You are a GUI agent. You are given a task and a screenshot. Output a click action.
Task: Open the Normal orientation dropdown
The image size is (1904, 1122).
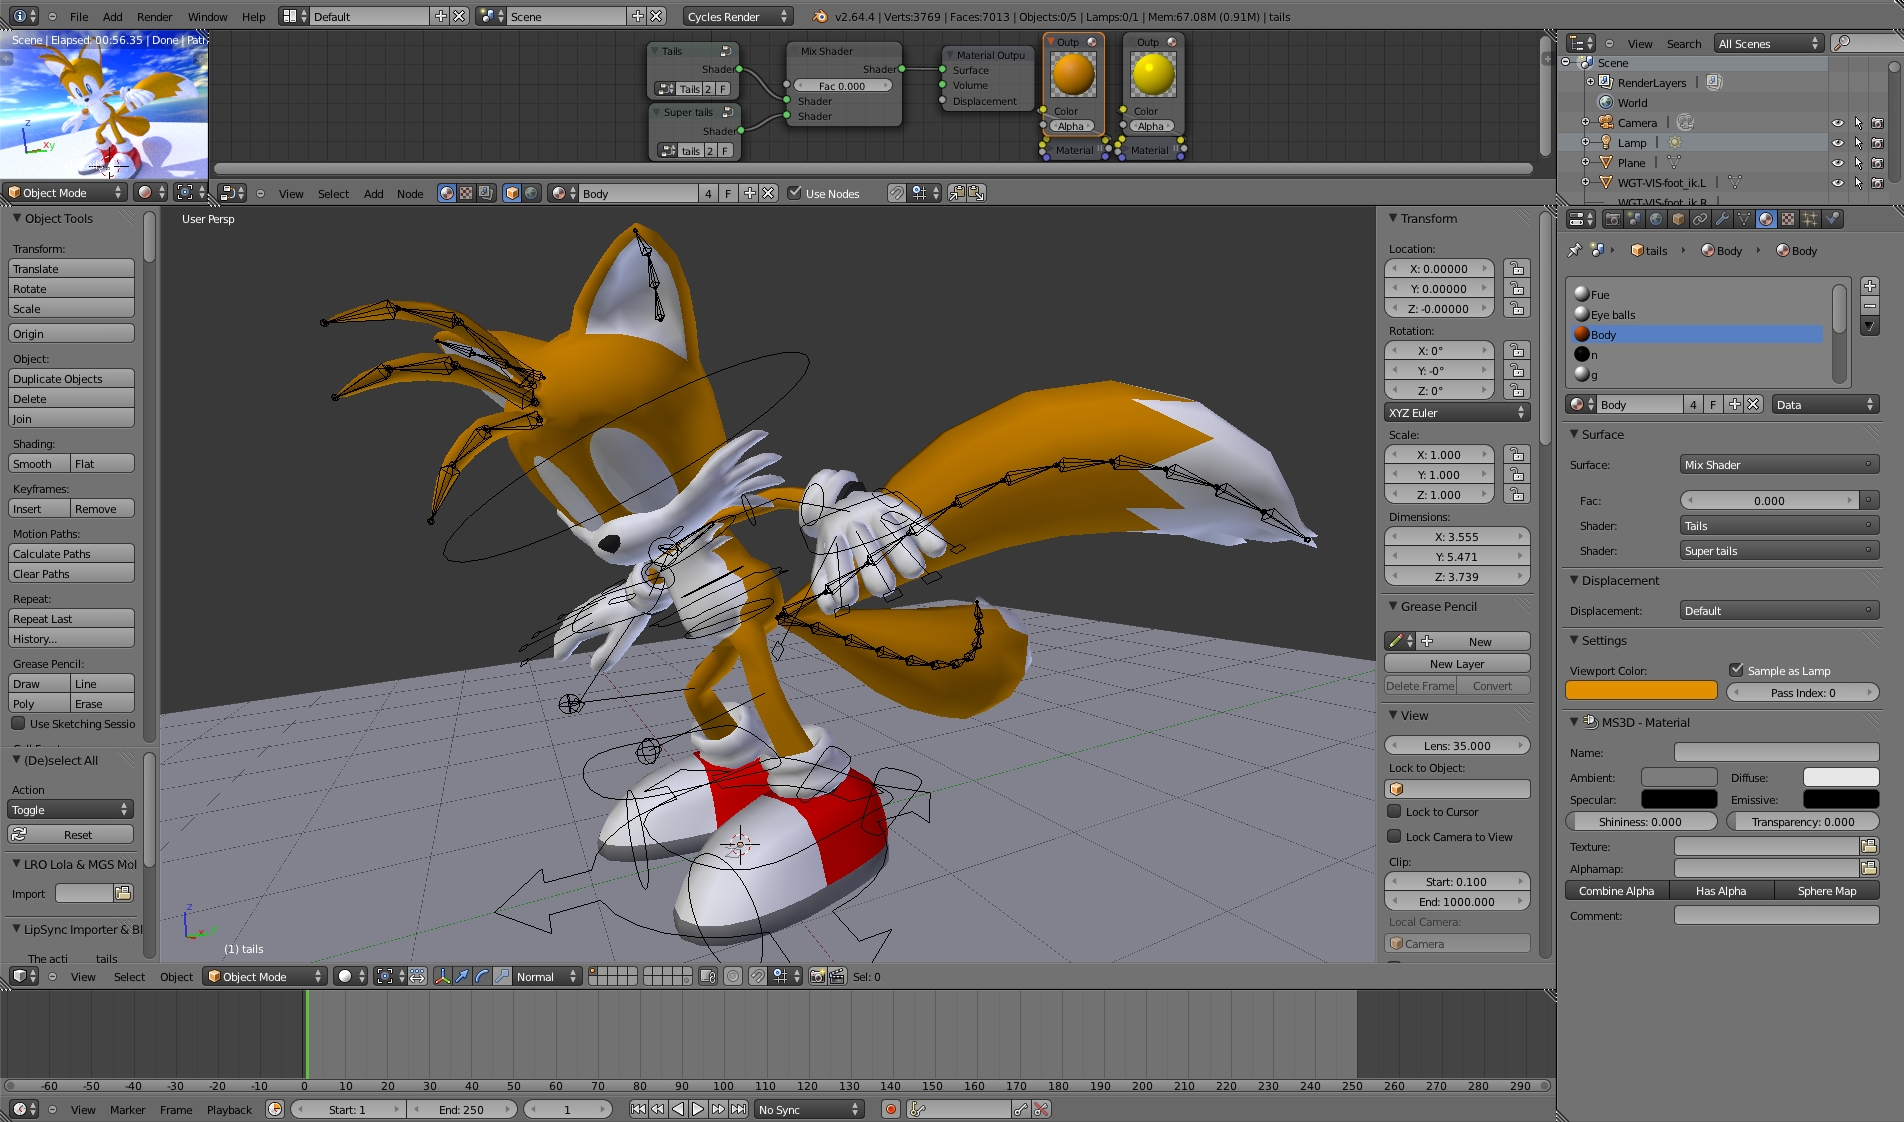(547, 976)
